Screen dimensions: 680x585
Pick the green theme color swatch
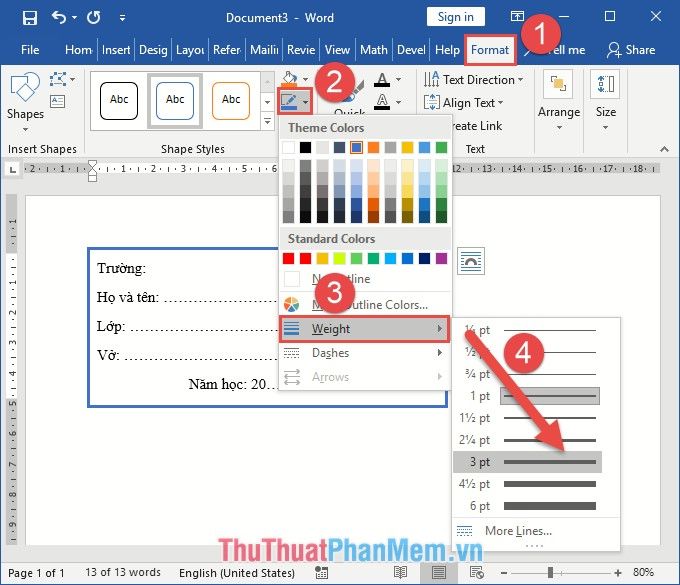tap(441, 147)
